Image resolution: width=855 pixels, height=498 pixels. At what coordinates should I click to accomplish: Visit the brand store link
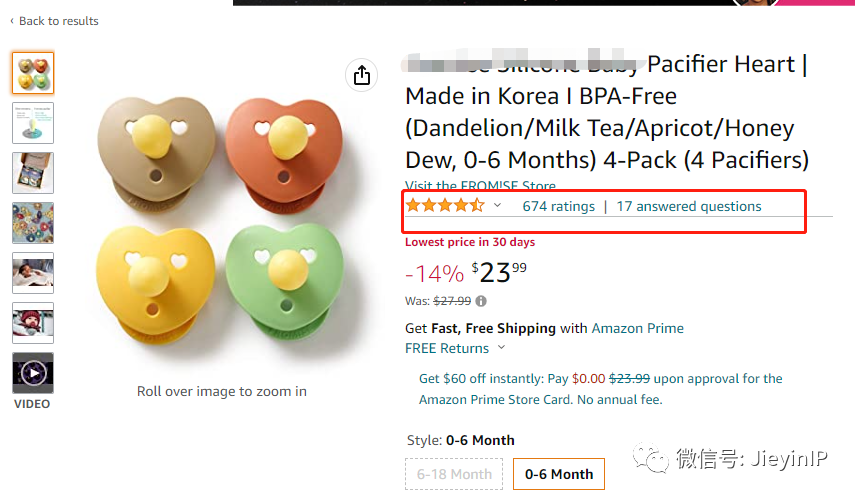click(x=480, y=187)
